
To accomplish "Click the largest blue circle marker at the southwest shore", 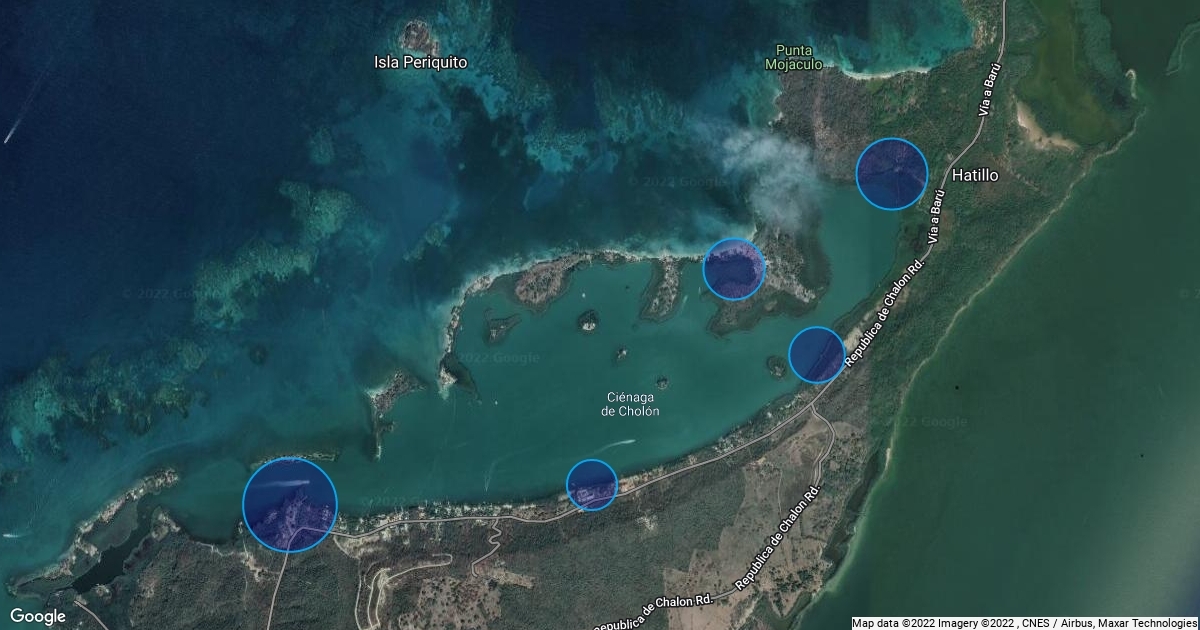I will [290, 504].
